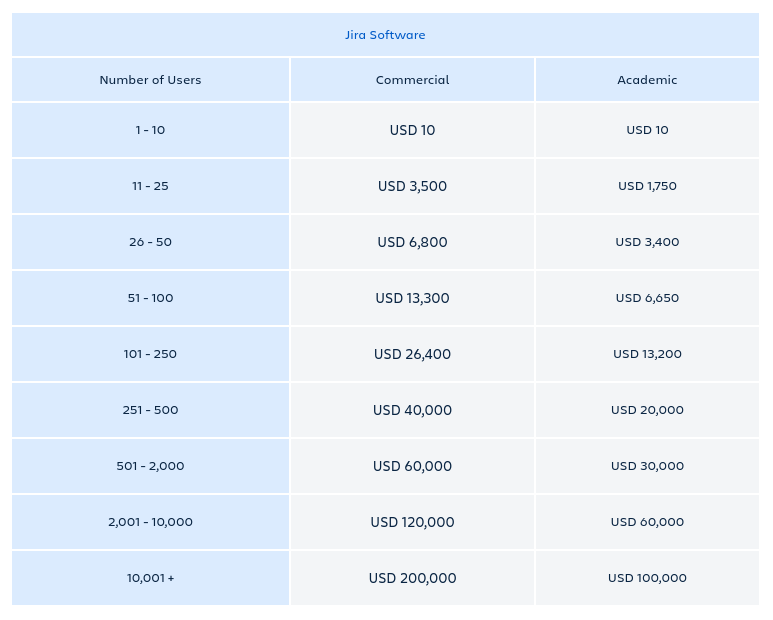Click the Jira Software header link
Viewport: 773px width, 620px height.
click(x=385, y=35)
